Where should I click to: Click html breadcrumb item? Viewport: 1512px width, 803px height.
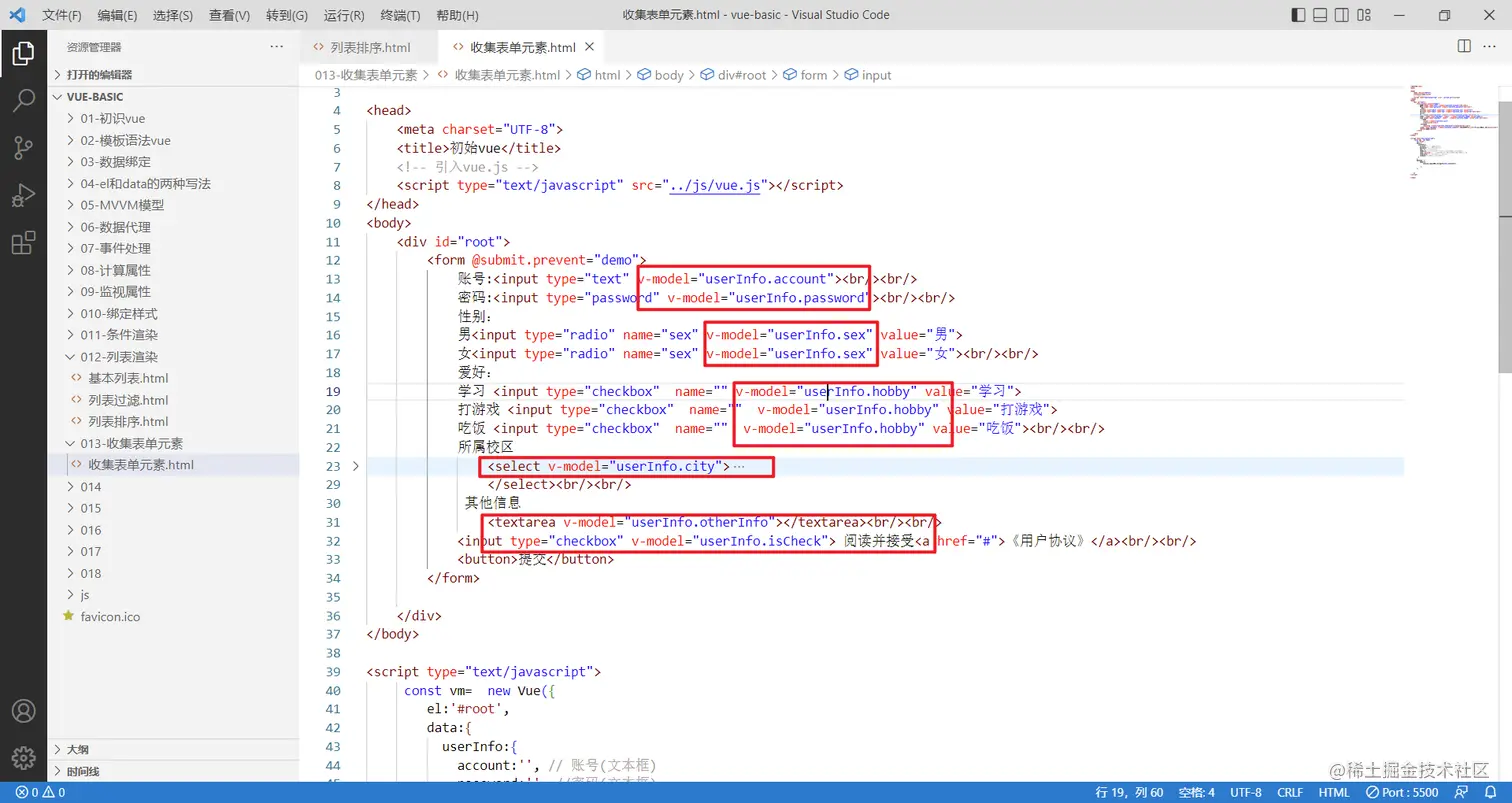point(607,75)
